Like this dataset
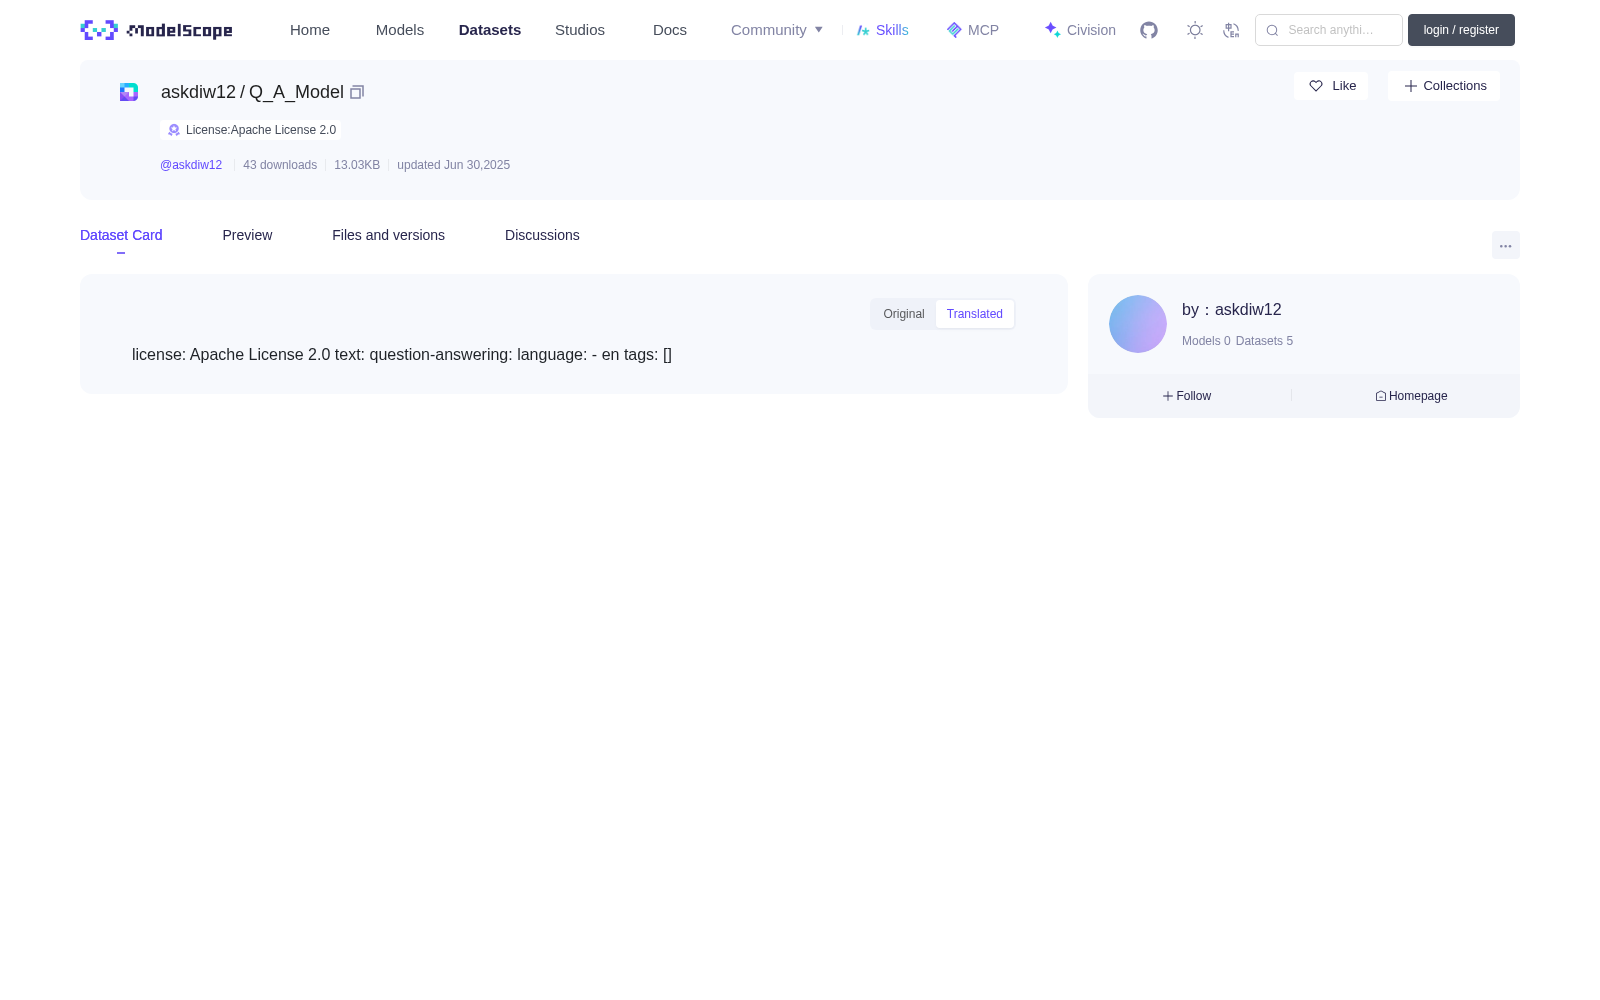The image size is (1600, 1000). (x=1331, y=86)
